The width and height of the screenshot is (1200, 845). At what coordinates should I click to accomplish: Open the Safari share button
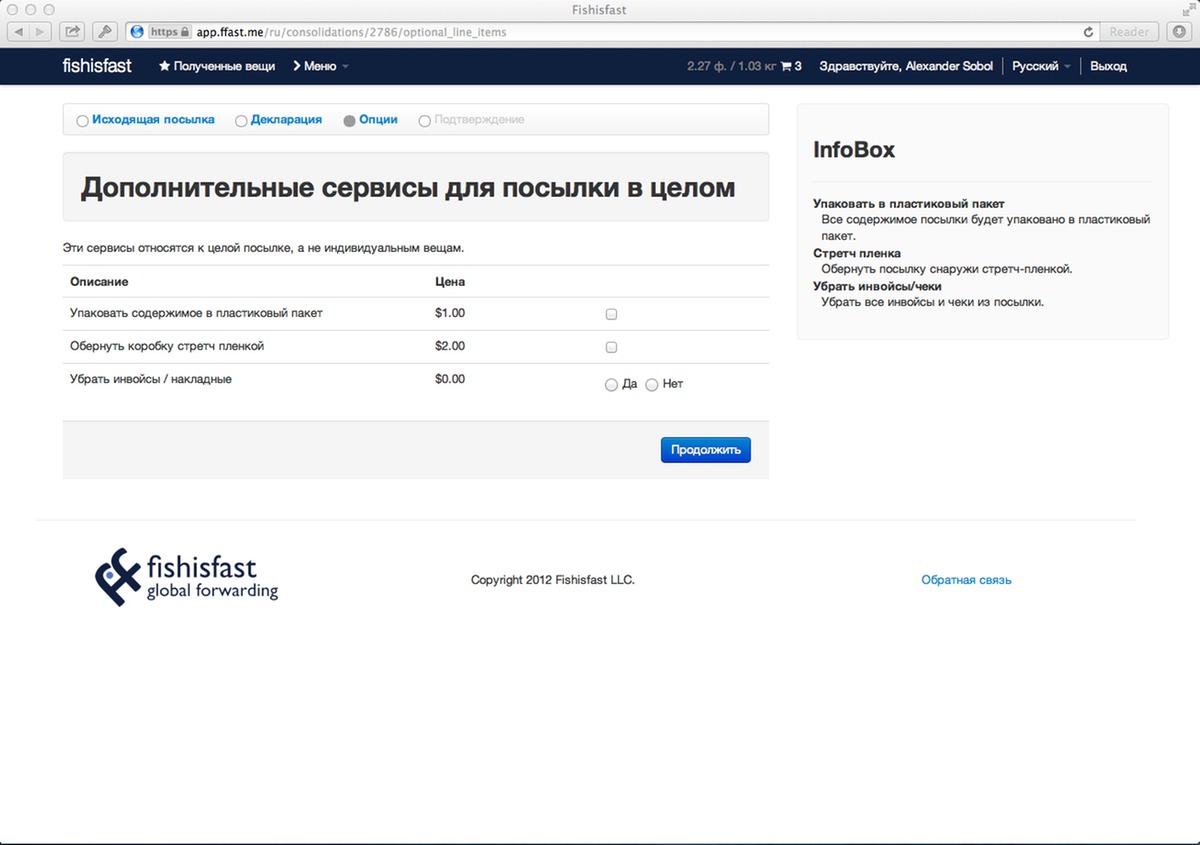[x=72, y=32]
